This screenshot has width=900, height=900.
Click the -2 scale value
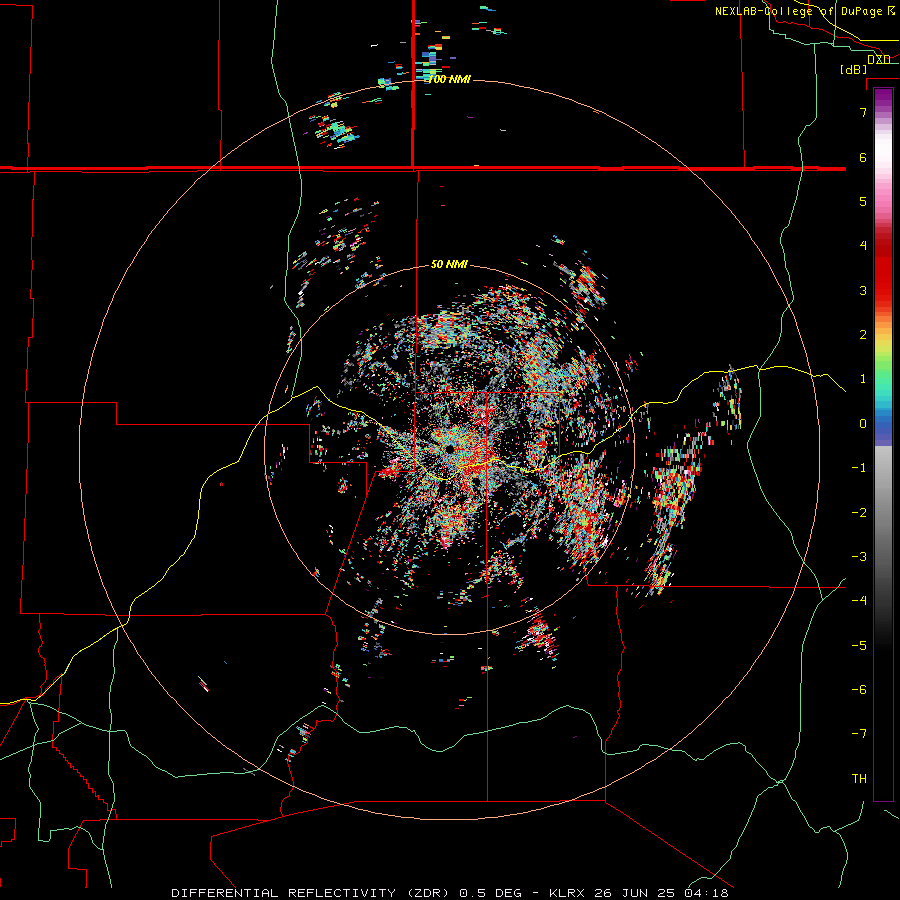tap(859, 512)
